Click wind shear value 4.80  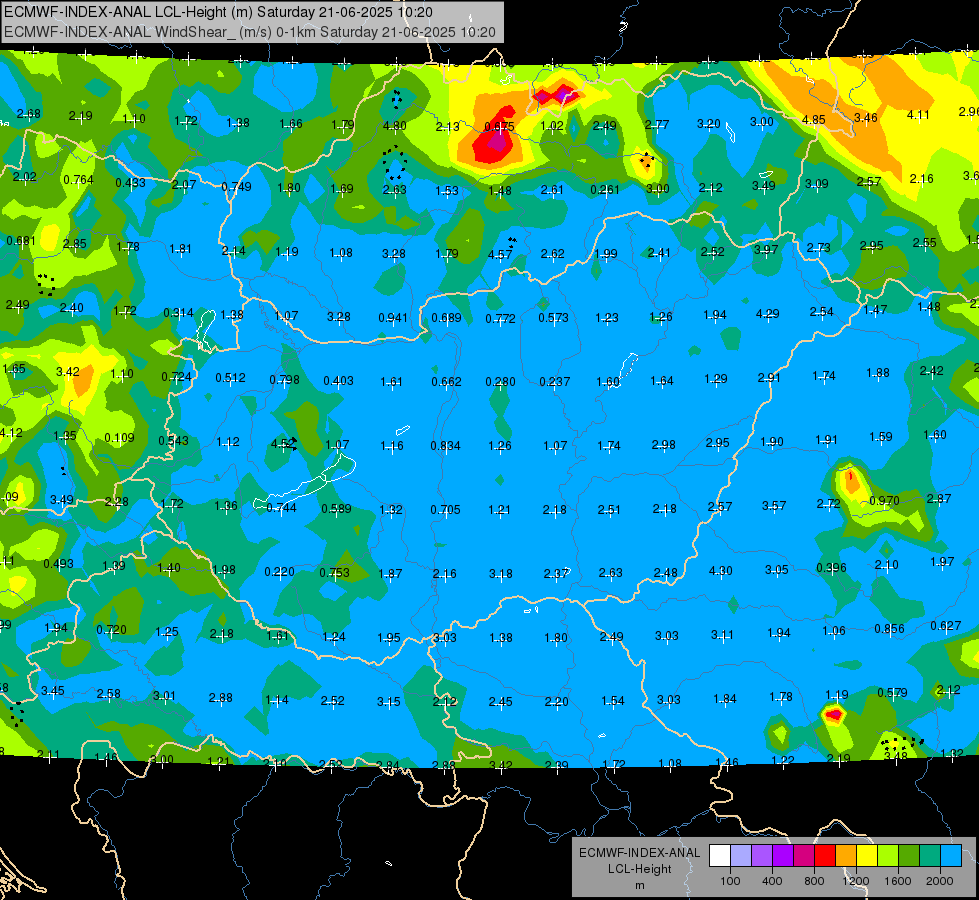click(395, 126)
